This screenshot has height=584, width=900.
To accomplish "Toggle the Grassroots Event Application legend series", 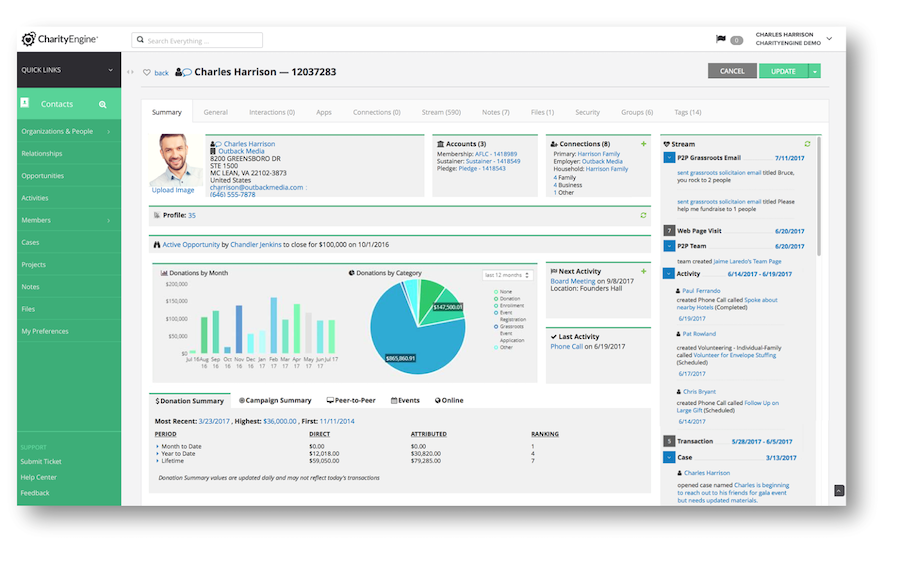I will [510, 333].
